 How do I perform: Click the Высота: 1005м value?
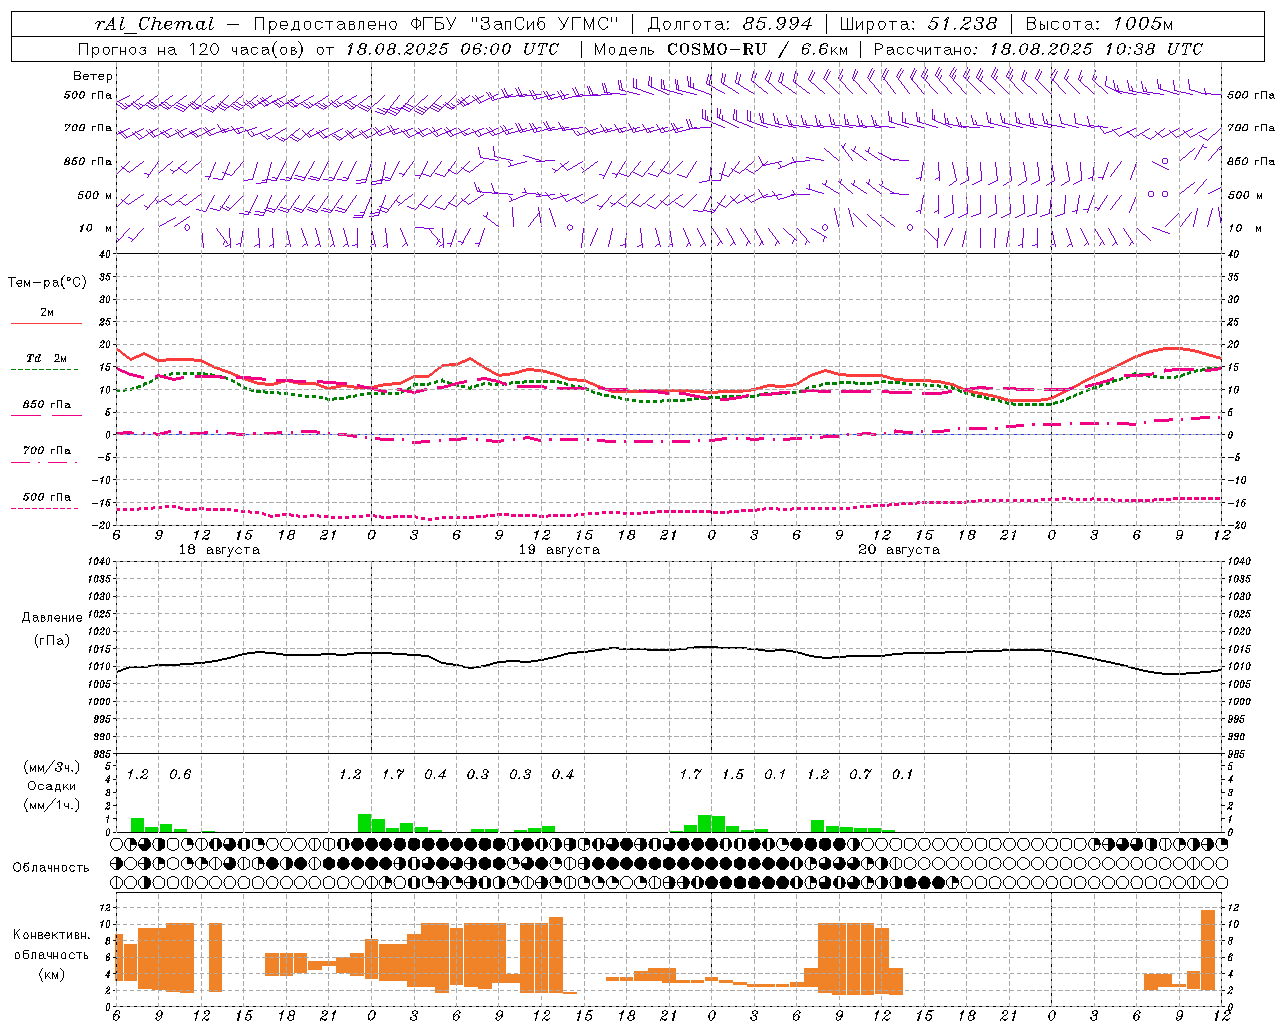pos(1099,24)
